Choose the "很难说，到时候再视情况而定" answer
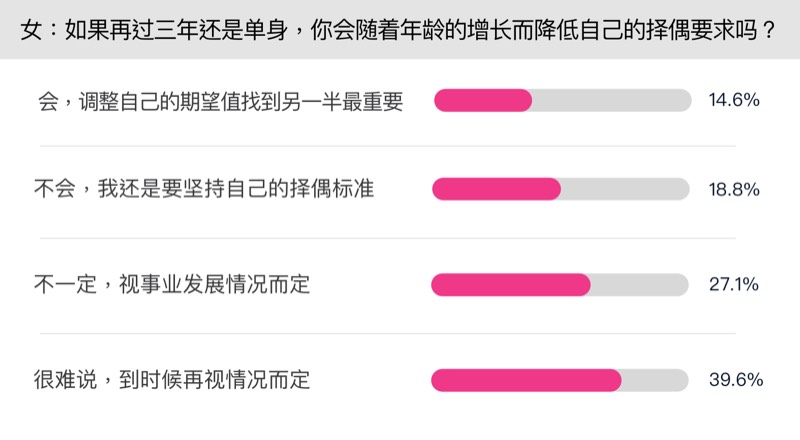Image resolution: width=800 pixels, height=440 pixels. [173, 379]
